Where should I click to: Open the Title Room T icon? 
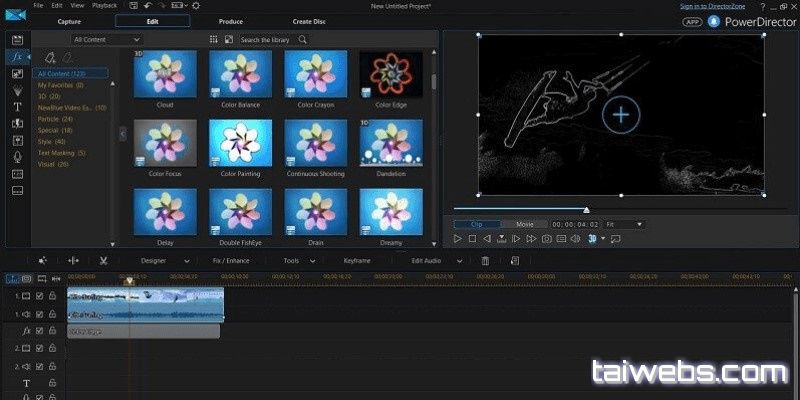click(17, 106)
